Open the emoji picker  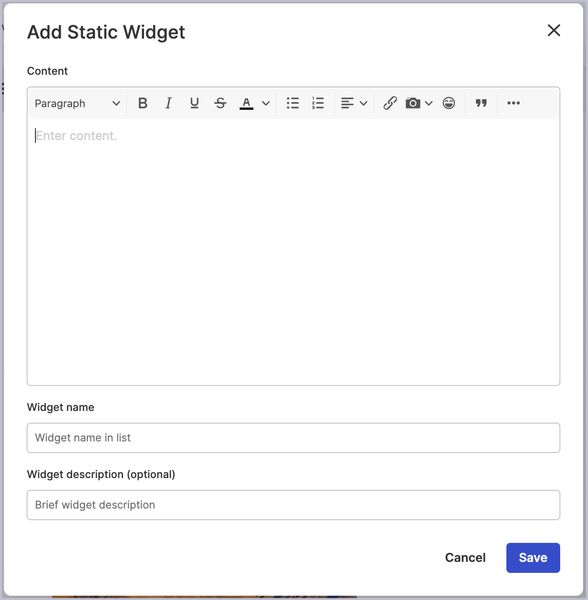pos(449,103)
